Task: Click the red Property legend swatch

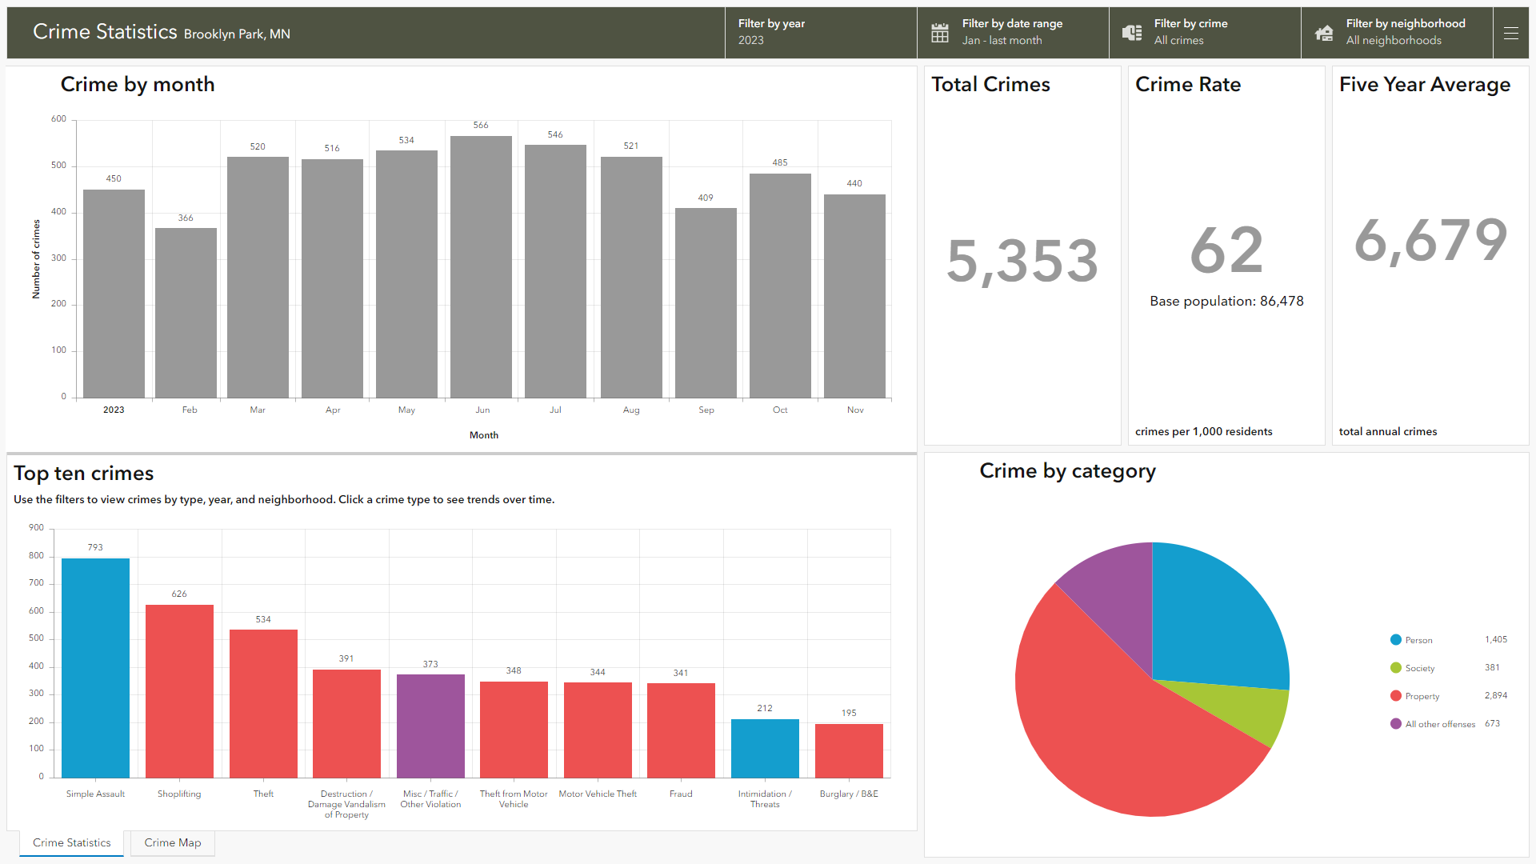Action: pos(1395,696)
